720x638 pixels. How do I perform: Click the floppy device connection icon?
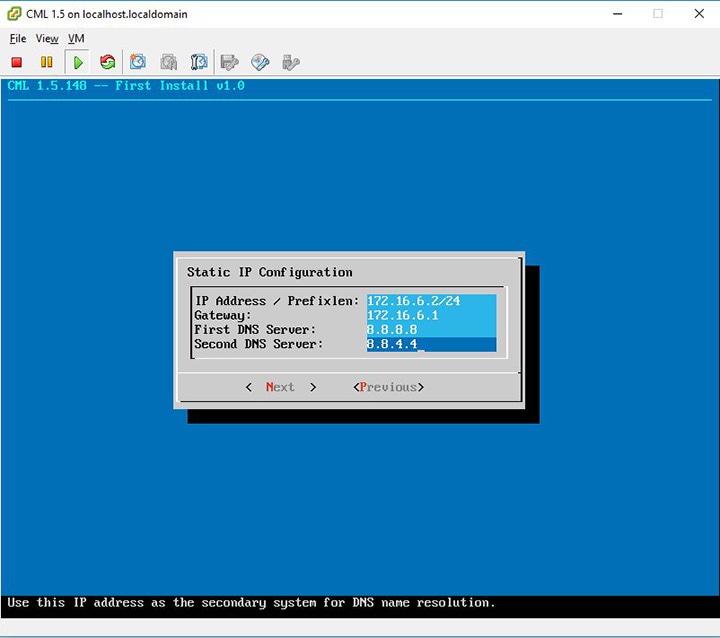coord(230,62)
